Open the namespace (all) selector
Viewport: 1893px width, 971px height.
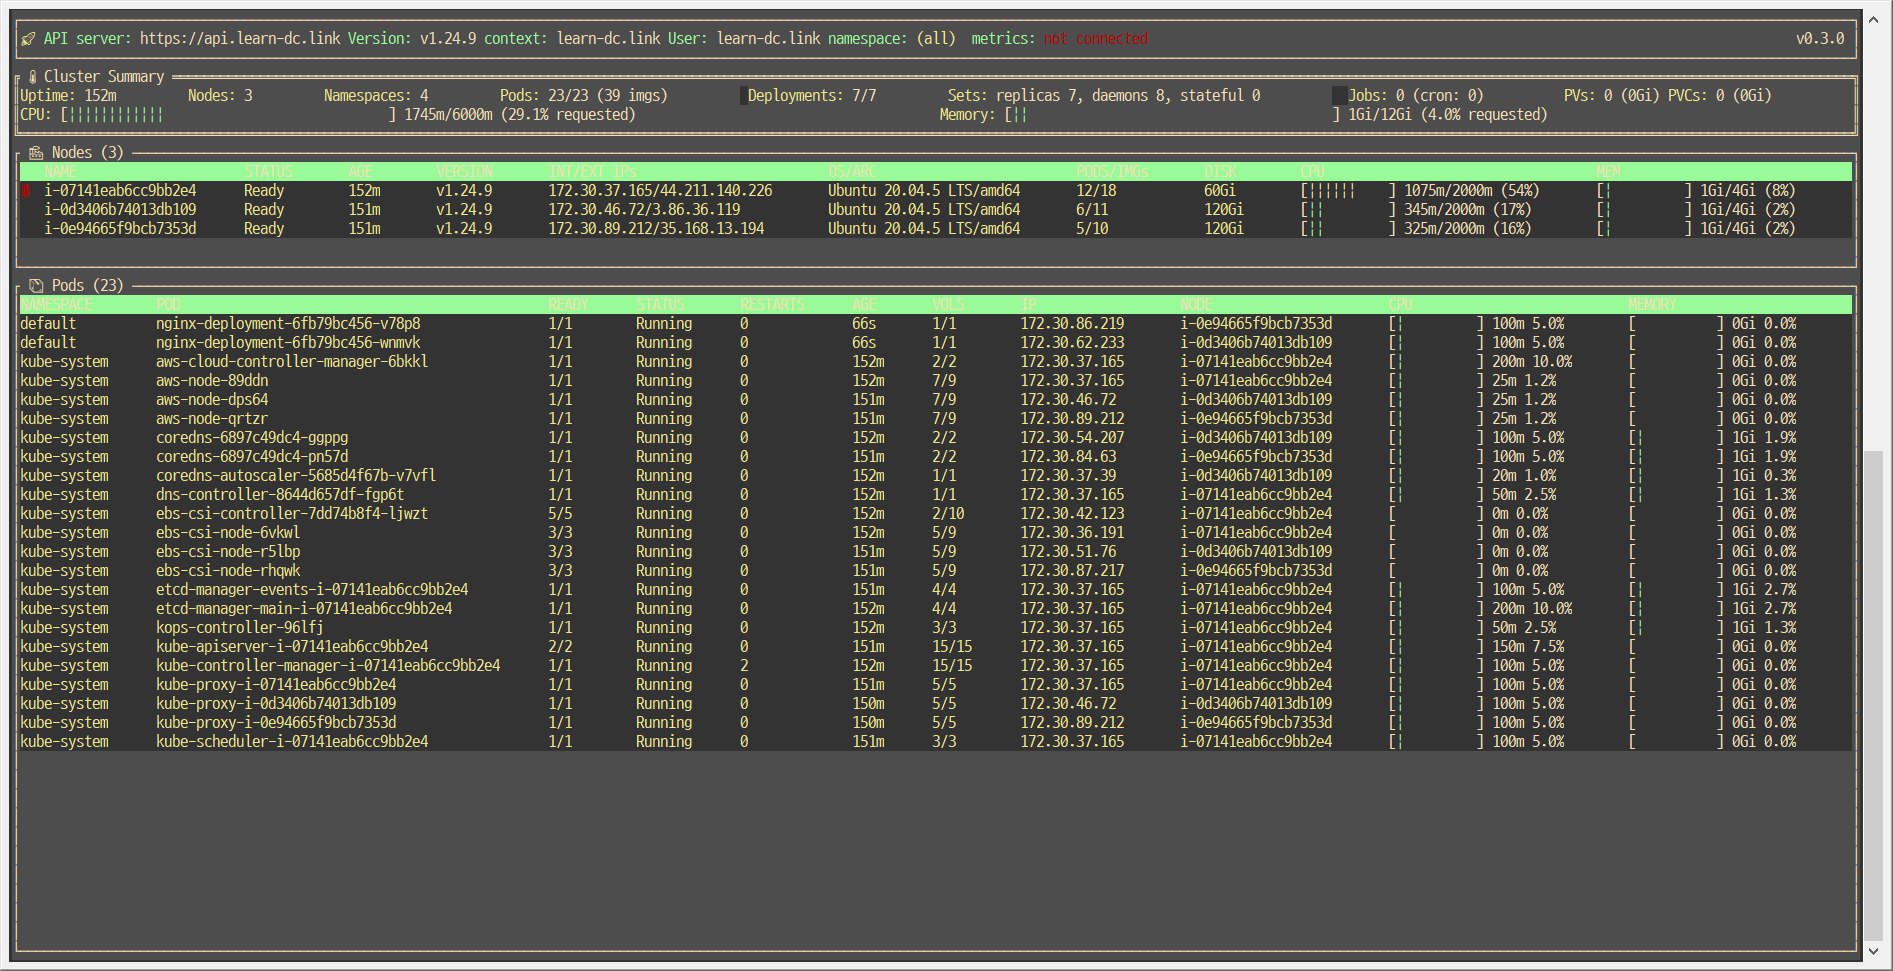pos(938,38)
